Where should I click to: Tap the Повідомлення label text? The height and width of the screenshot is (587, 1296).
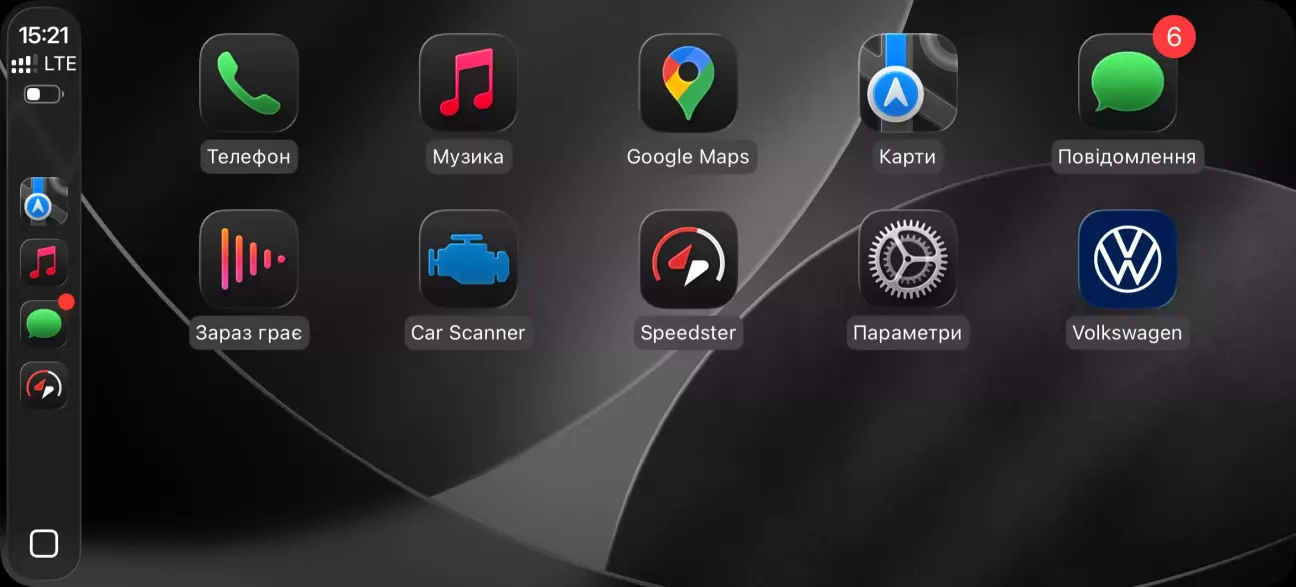(x=1127, y=157)
